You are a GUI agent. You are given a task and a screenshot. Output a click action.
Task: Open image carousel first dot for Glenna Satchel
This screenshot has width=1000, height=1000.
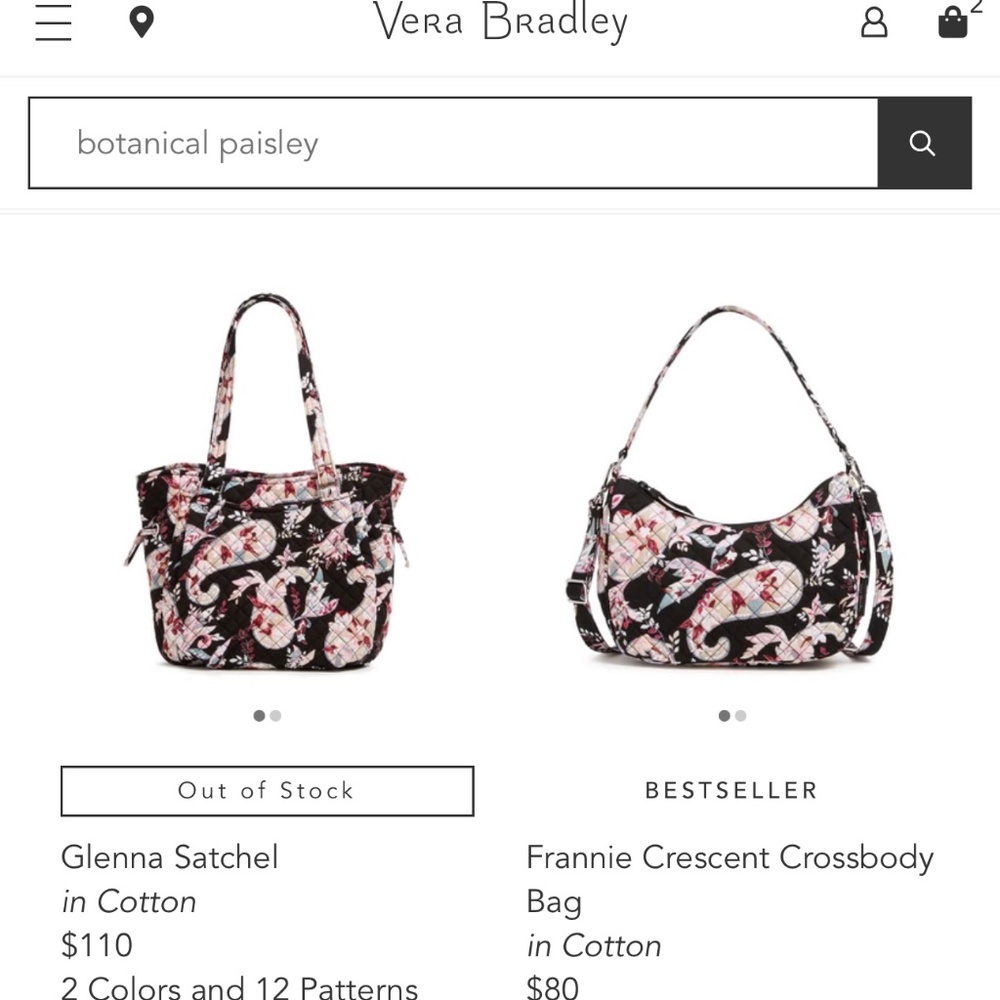pos(259,716)
